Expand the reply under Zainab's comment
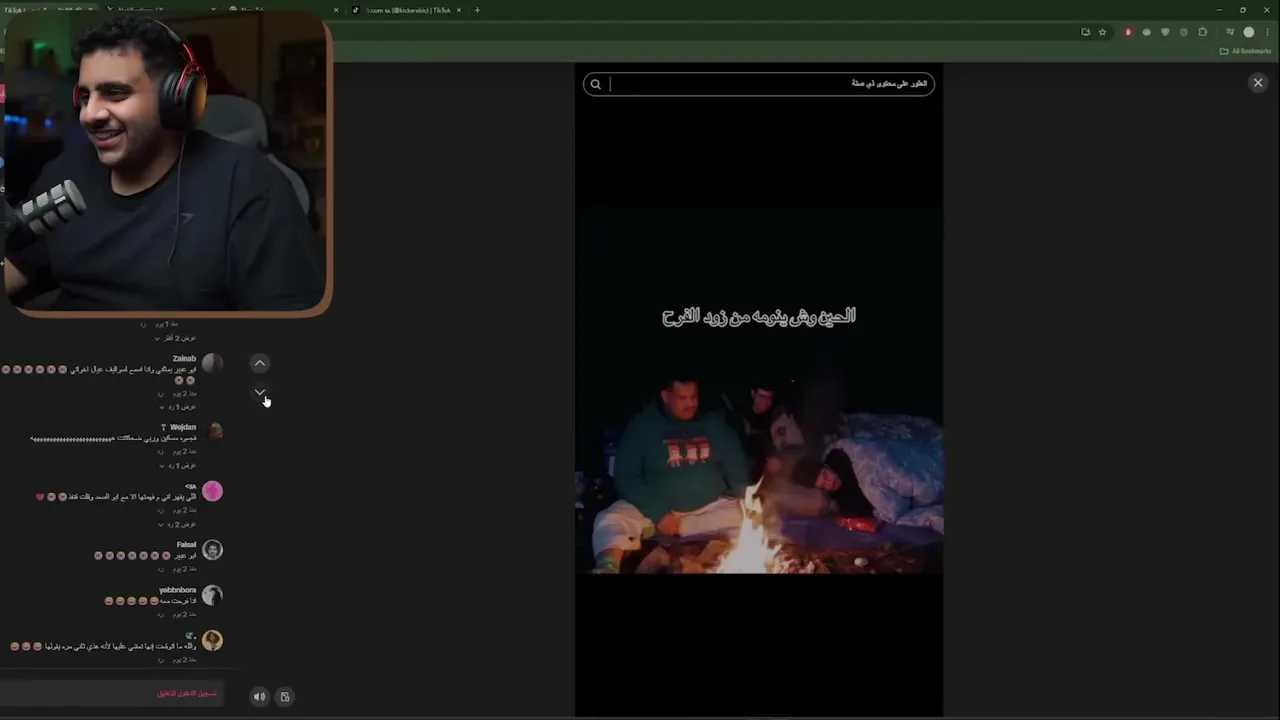Image resolution: width=1280 pixels, height=720 pixels. 178,407
